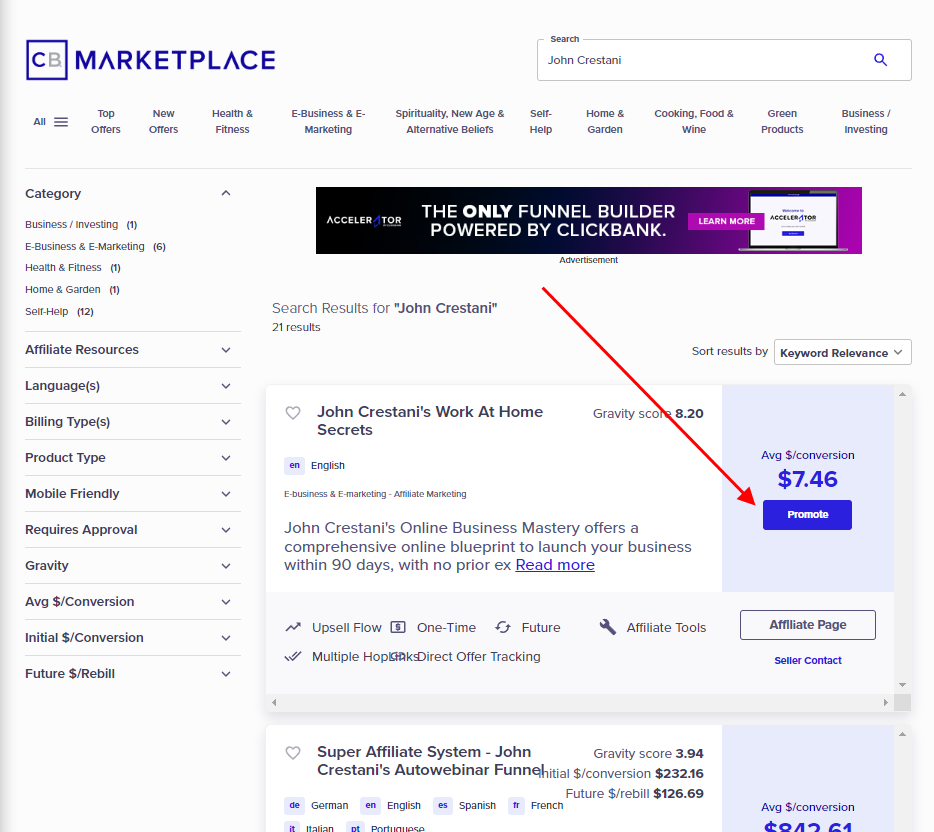
Task: Click the $7.46 average conversion value
Action: [807, 479]
